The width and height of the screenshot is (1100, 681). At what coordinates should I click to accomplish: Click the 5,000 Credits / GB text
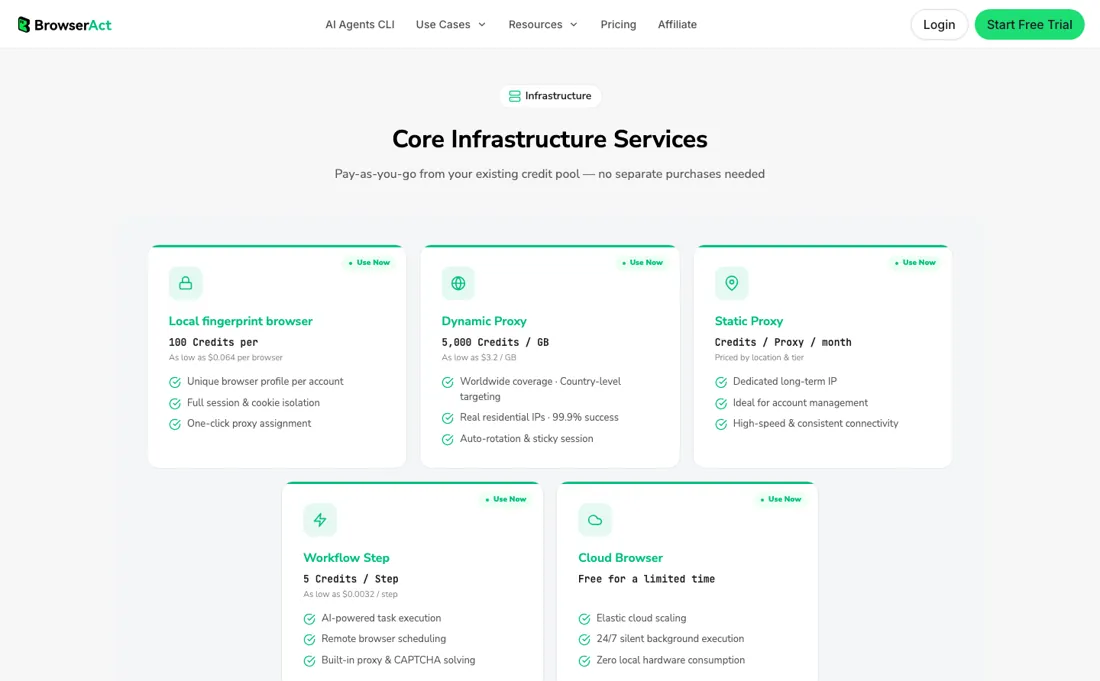495,342
